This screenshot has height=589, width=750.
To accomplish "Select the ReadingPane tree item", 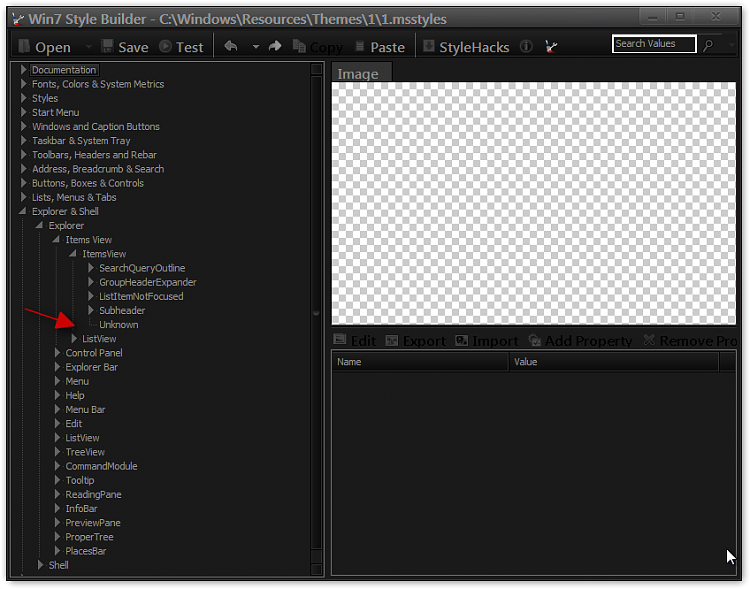I will (x=93, y=494).
